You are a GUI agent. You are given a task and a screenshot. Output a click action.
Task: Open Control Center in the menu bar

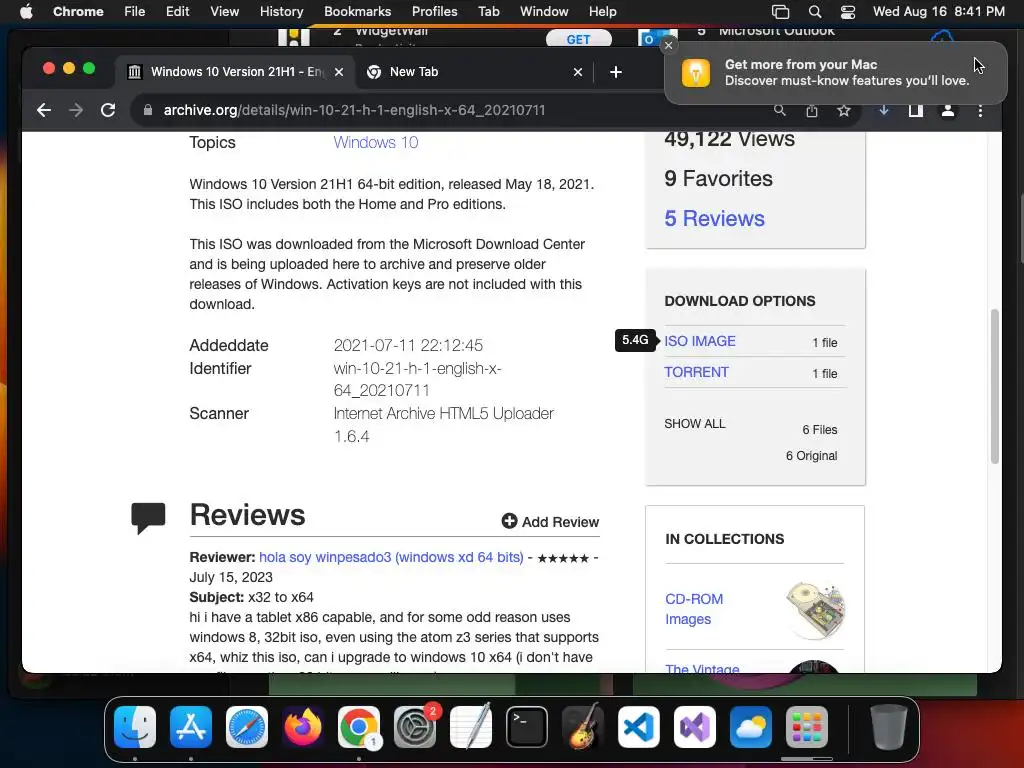[x=848, y=11]
